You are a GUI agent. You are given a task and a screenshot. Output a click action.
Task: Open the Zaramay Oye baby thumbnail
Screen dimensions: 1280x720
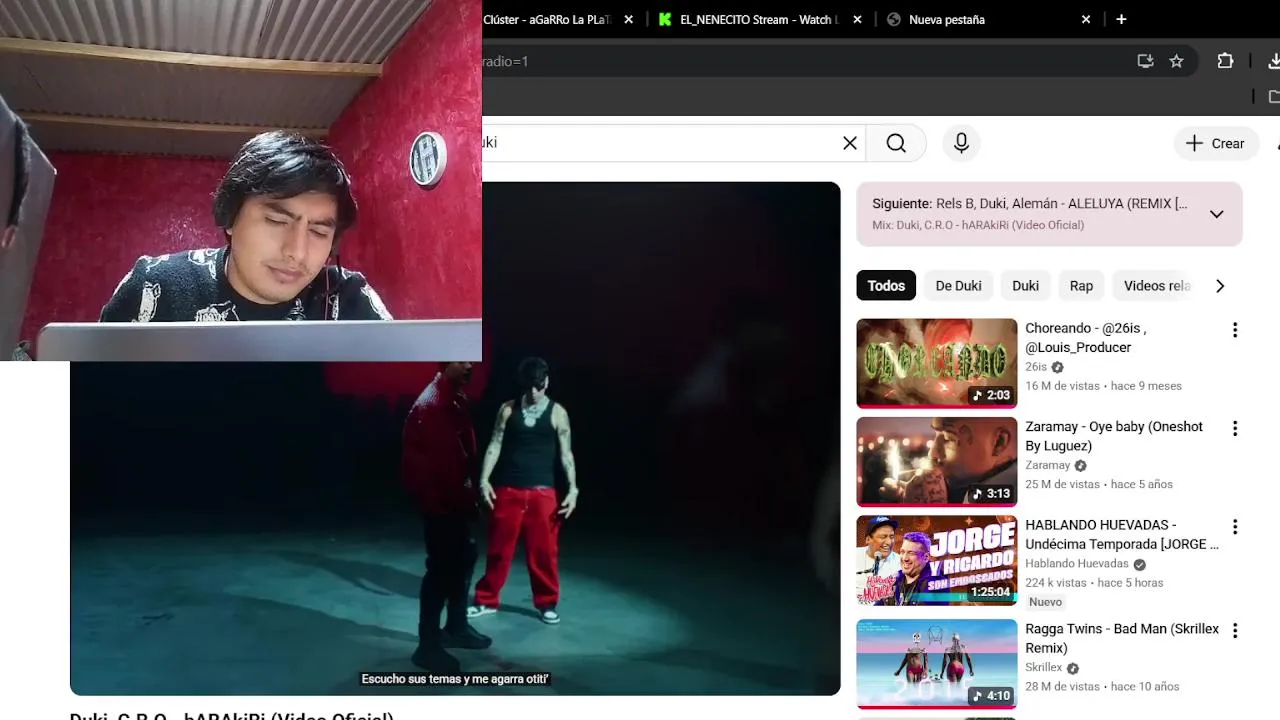pos(936,462)
